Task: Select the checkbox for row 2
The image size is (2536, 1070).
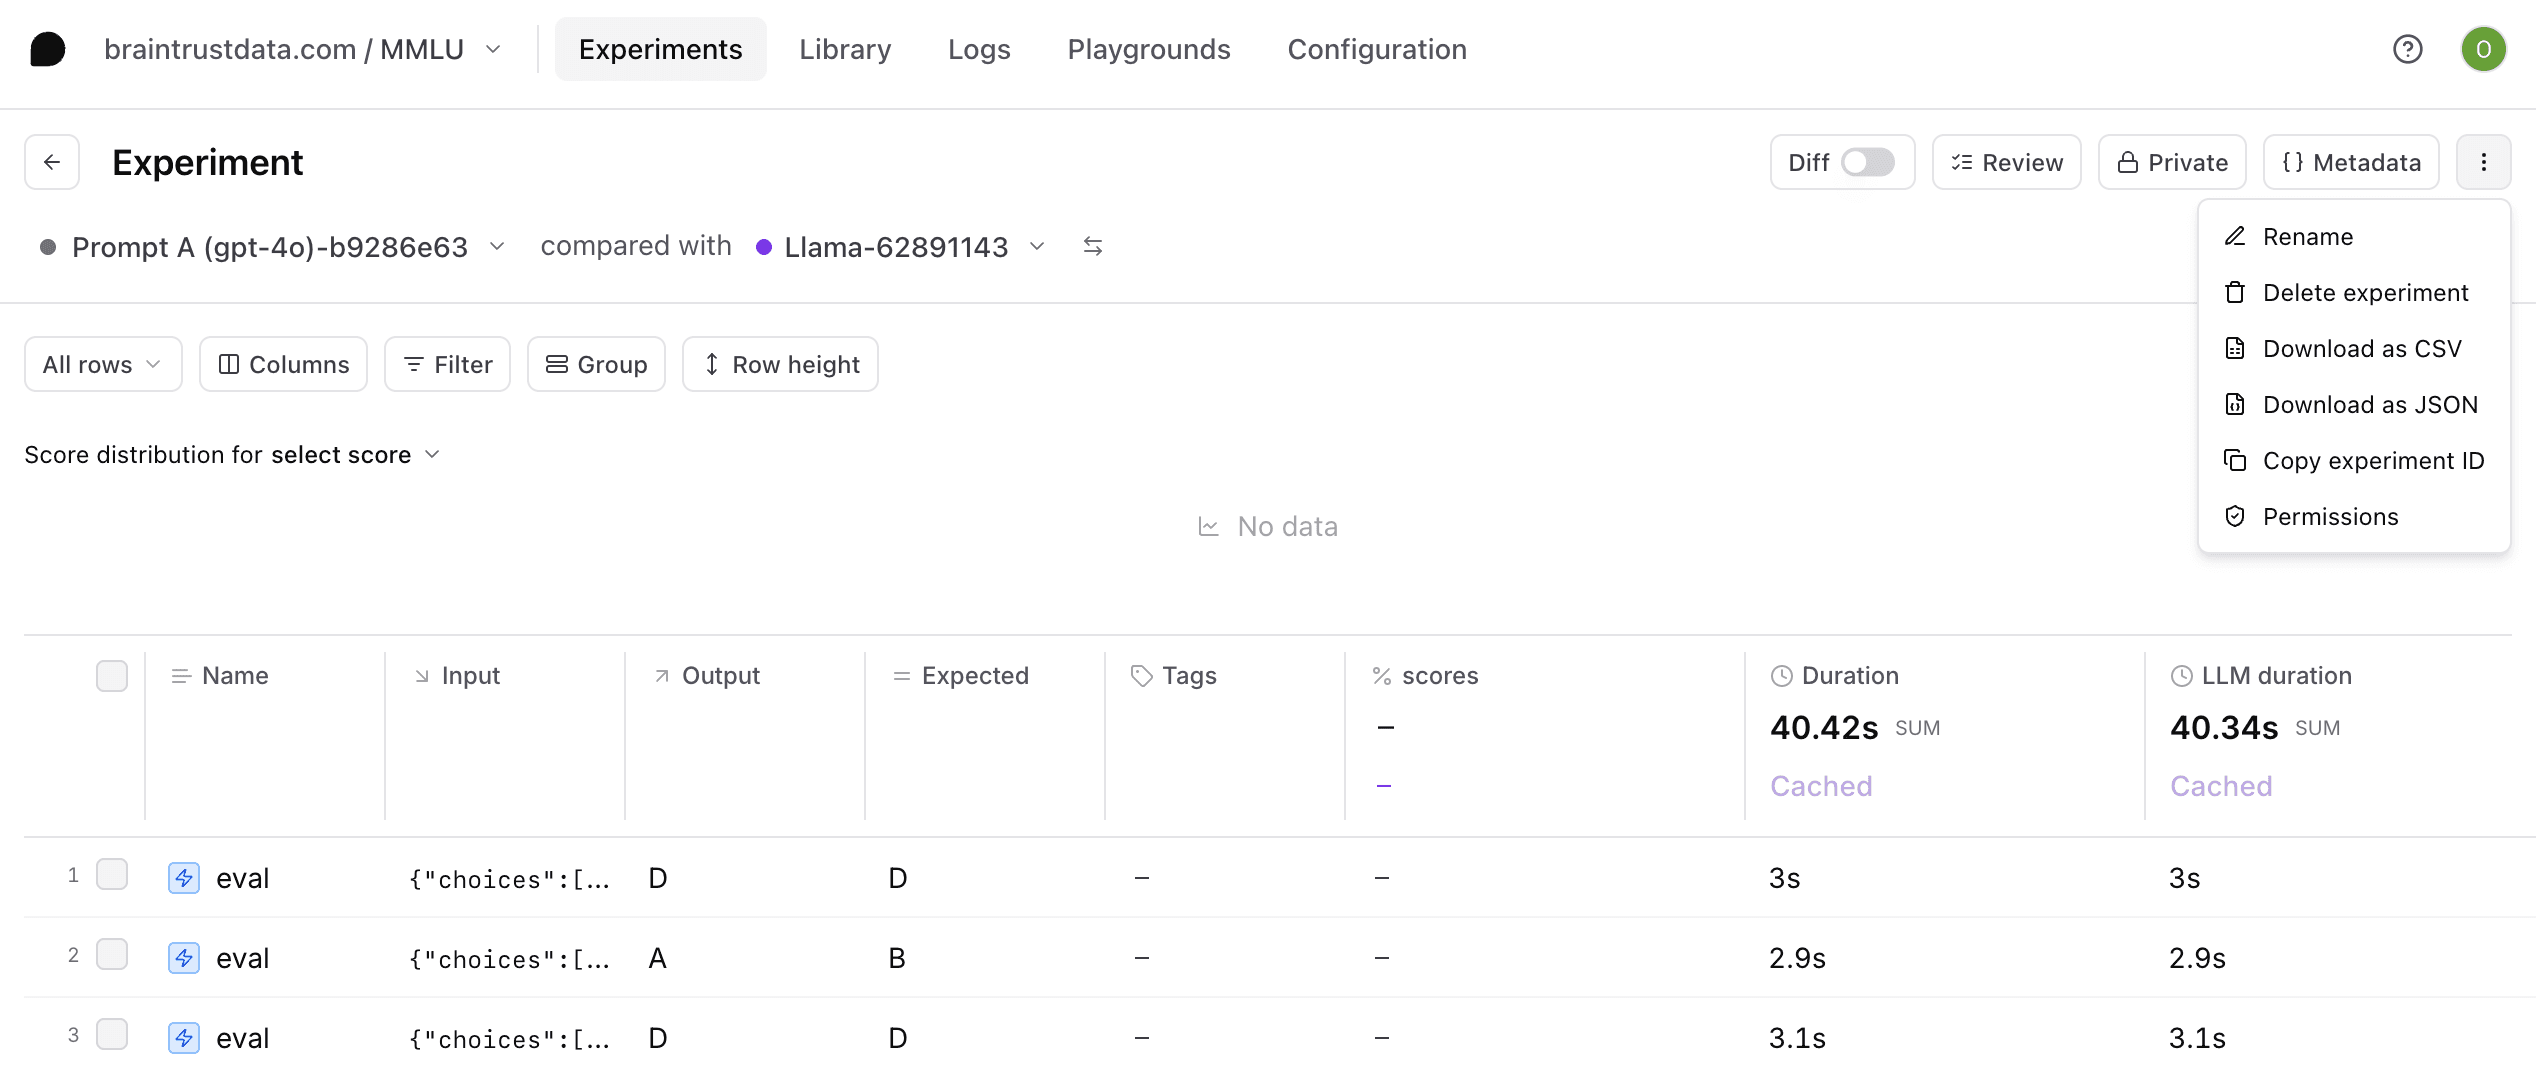Action: (x=112, y=955)
